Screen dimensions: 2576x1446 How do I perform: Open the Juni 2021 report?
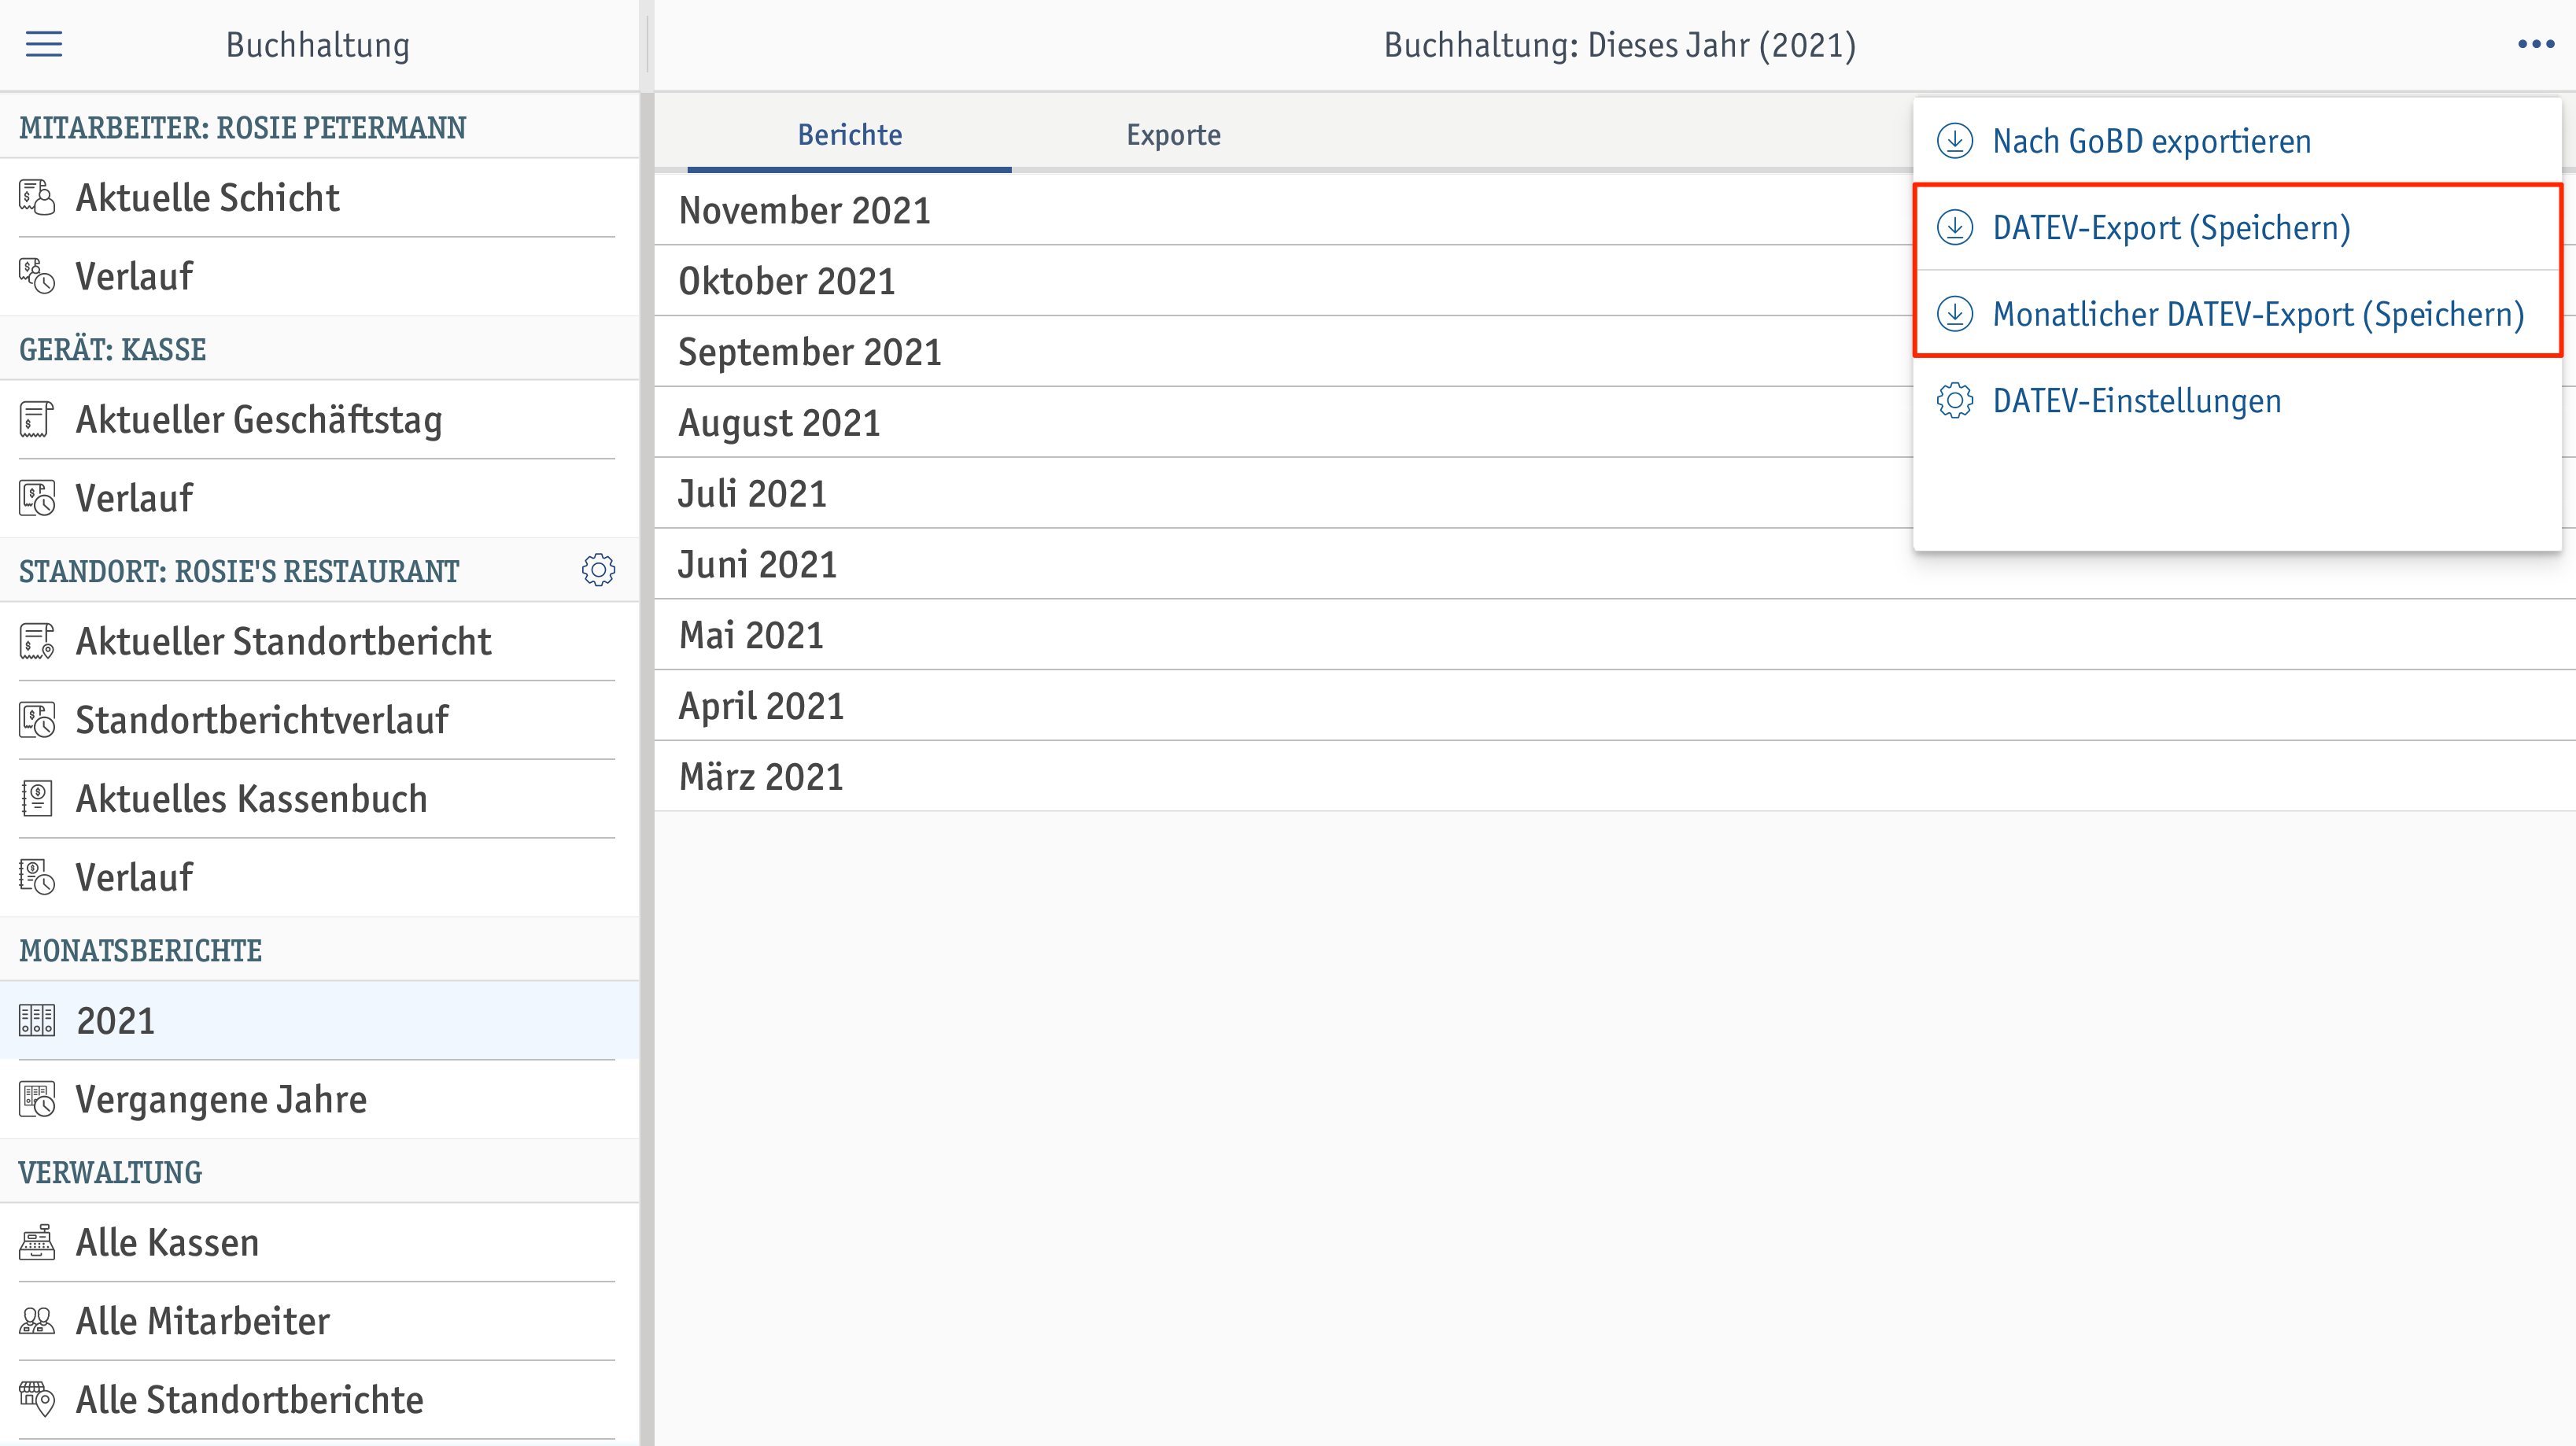pyautogui.click(x=1615, y=564)
